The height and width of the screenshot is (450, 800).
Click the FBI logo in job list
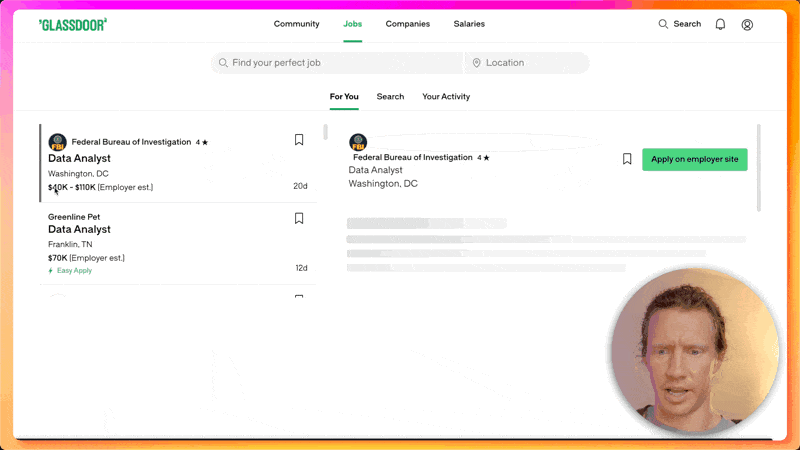[57, 142]
